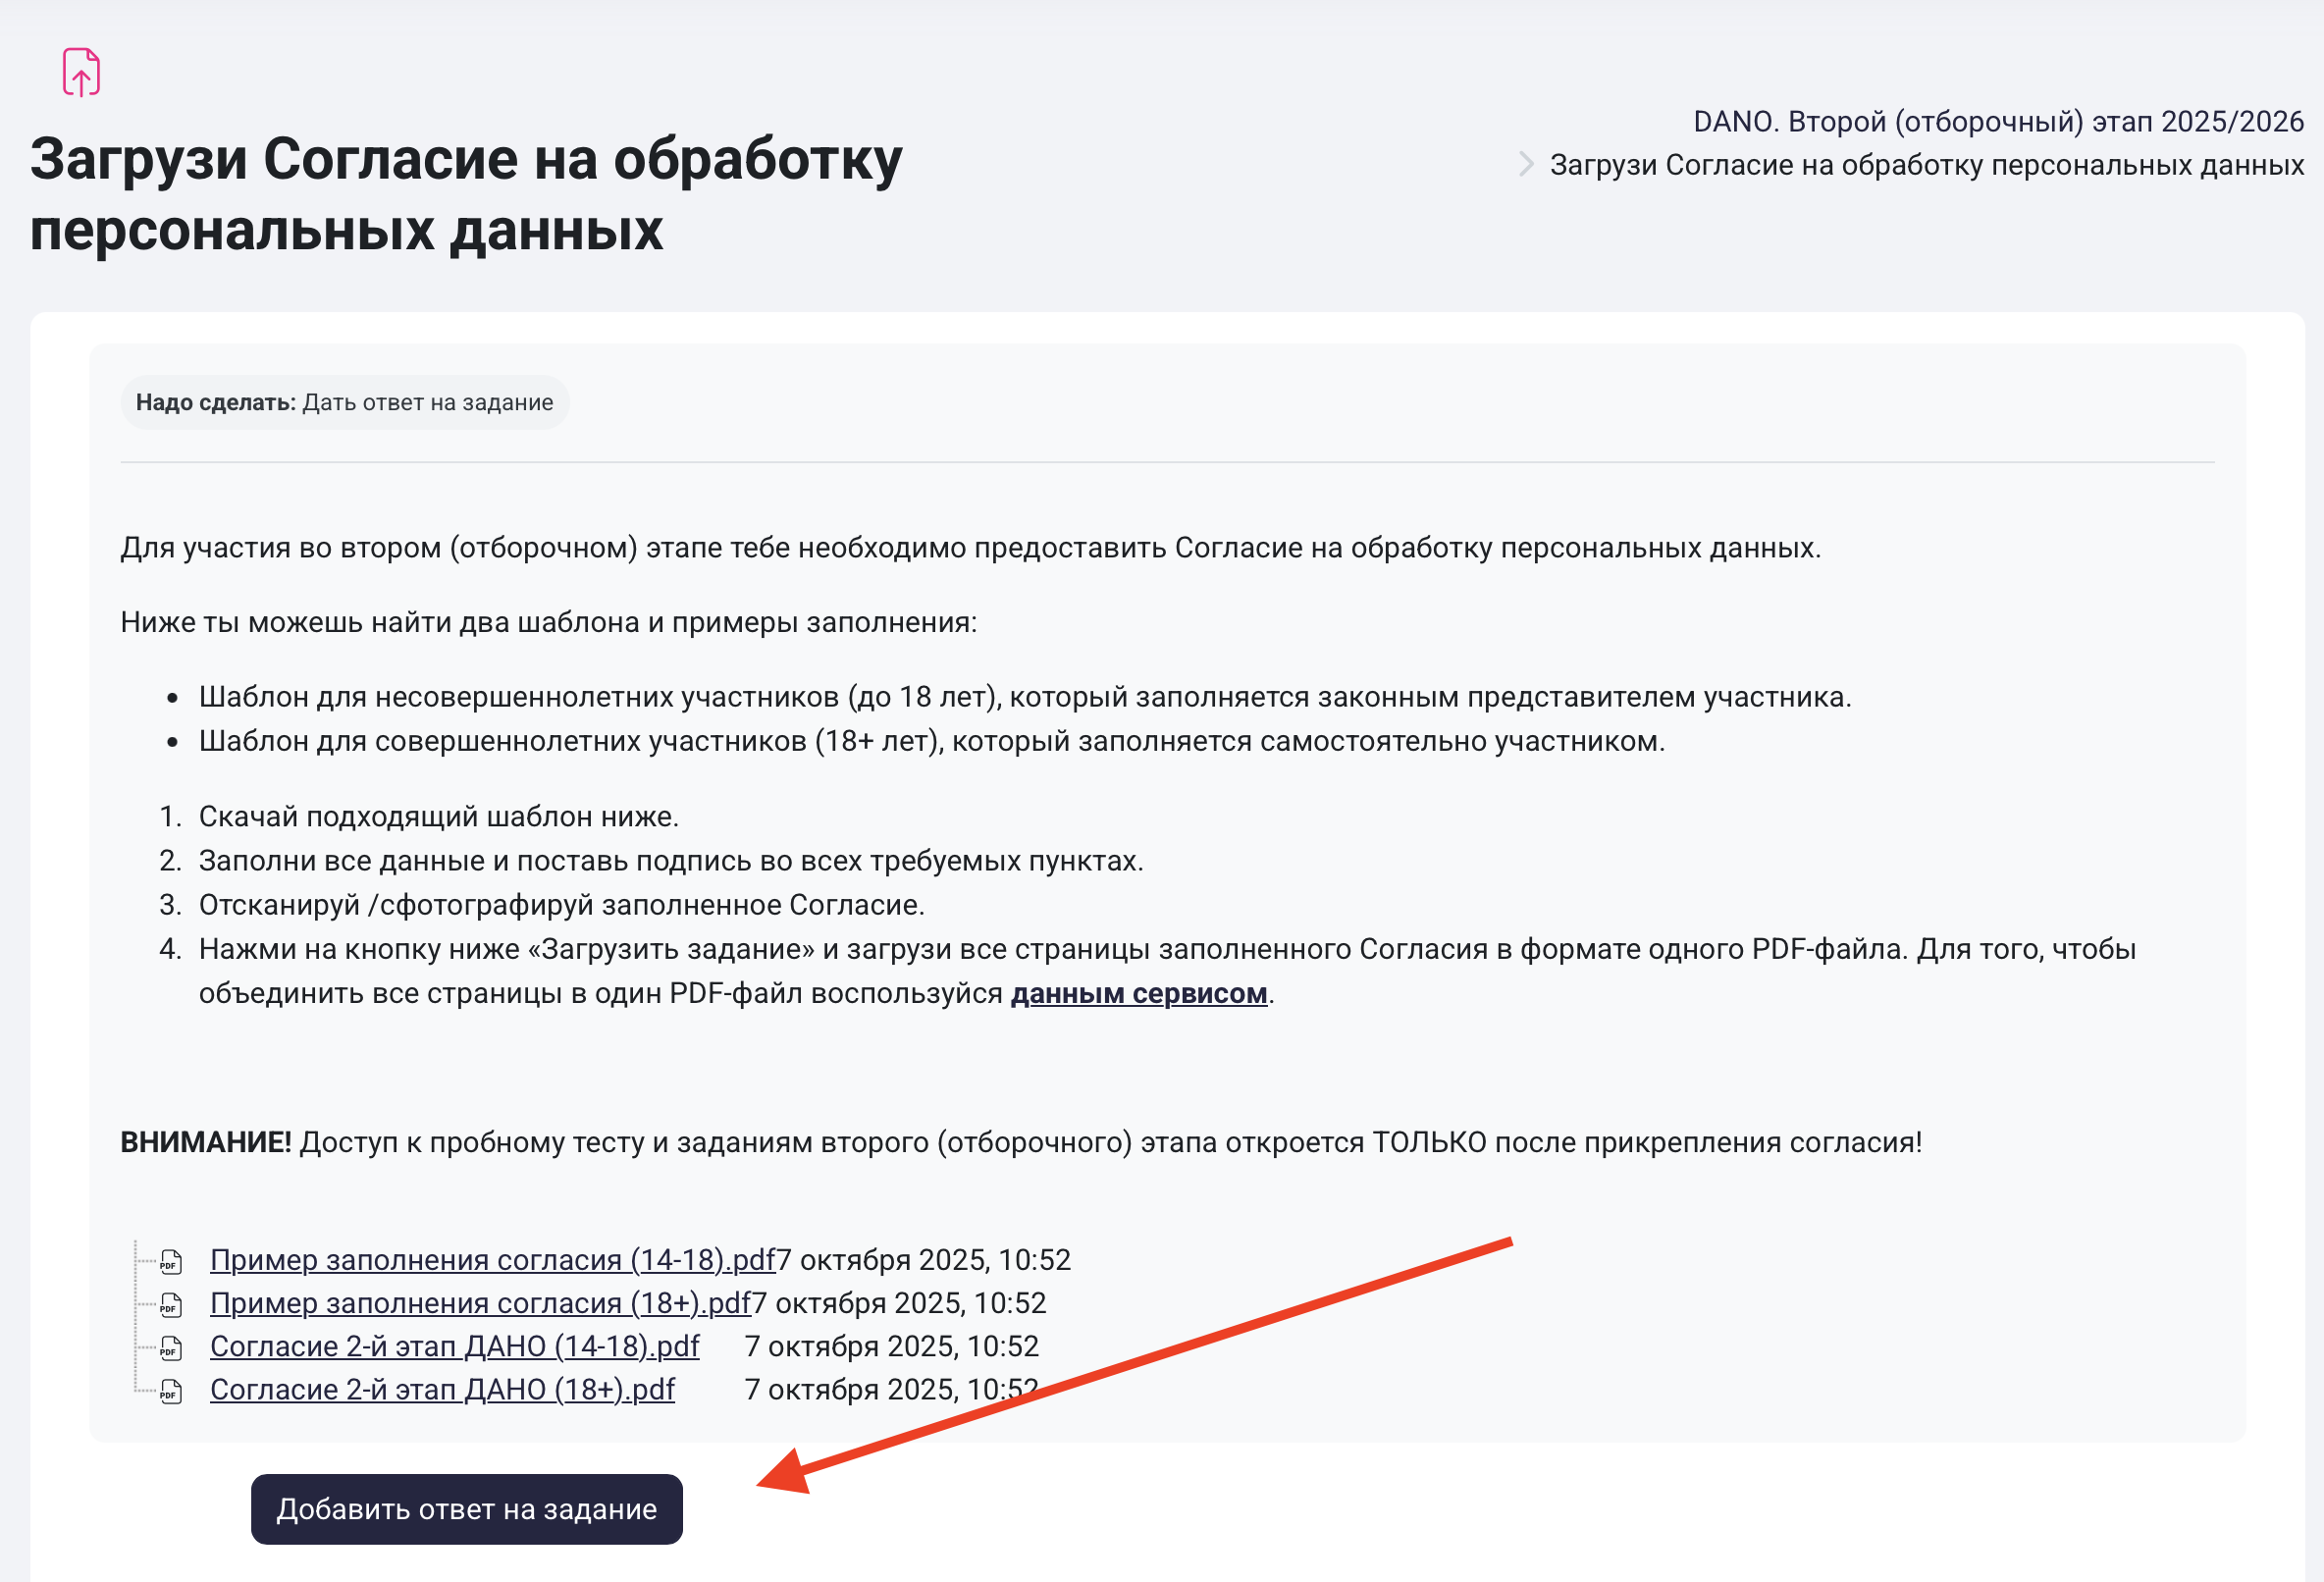Click the date next to Согласие (18+).pdf

point(891,1390)
